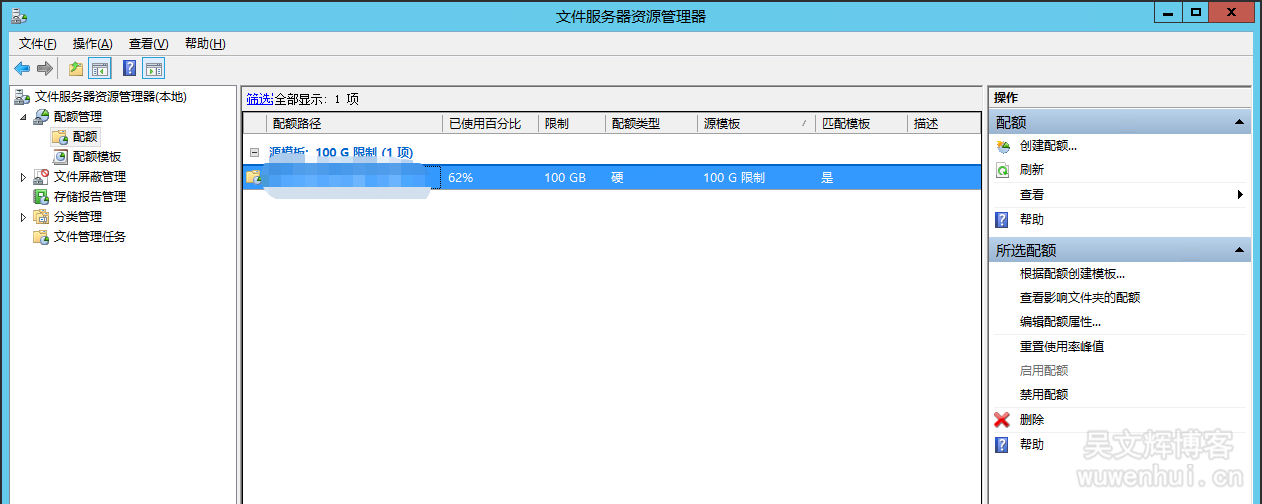The image size is (1262, 504).
Task: Click the blue question mark Help toolbar icon
Action: 130,69
